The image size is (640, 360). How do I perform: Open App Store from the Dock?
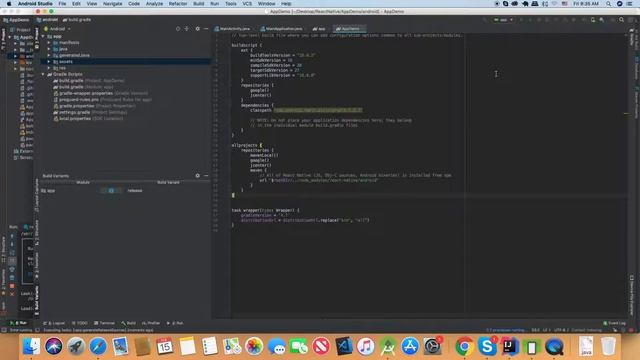coord(410,347)
